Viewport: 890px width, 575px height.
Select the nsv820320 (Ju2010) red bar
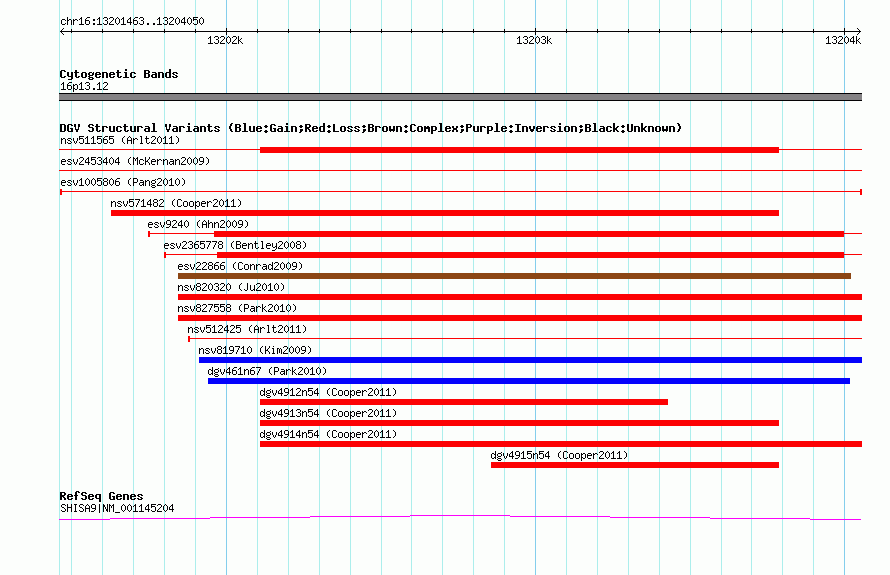[x=520, y=297]
